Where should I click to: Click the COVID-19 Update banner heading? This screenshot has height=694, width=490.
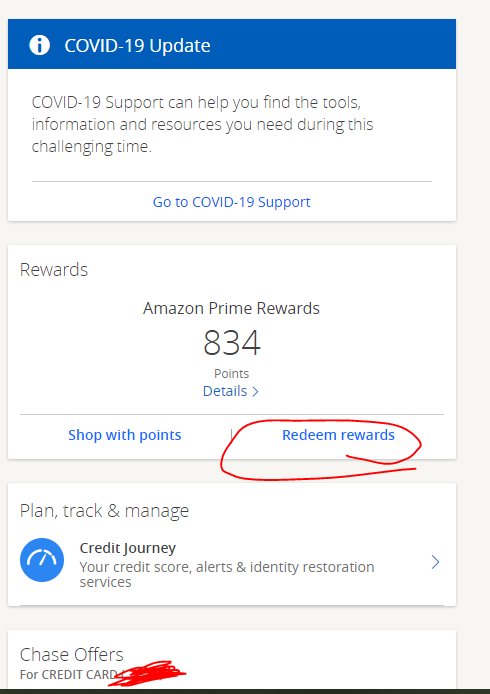pyautogui.click(x=137, y=46)
